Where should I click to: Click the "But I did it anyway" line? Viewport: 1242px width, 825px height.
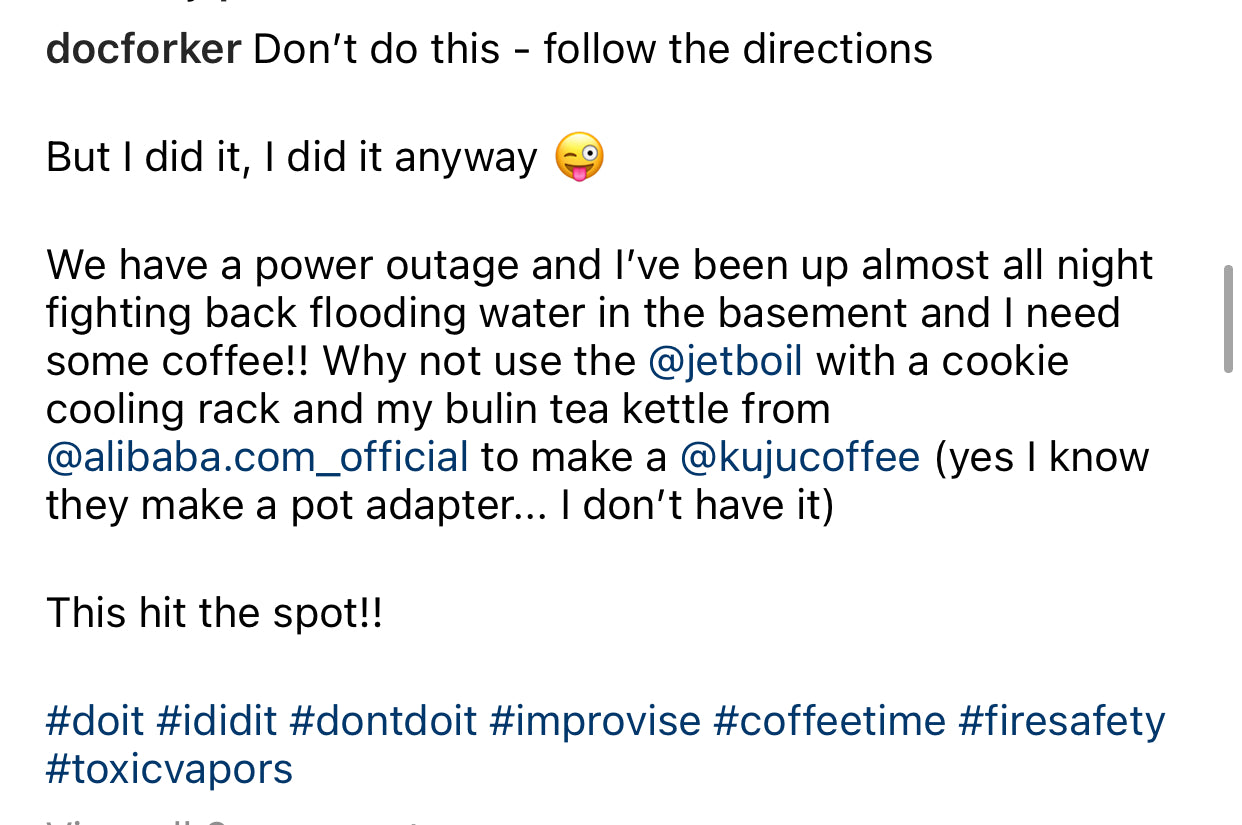(x=291, y=158)
